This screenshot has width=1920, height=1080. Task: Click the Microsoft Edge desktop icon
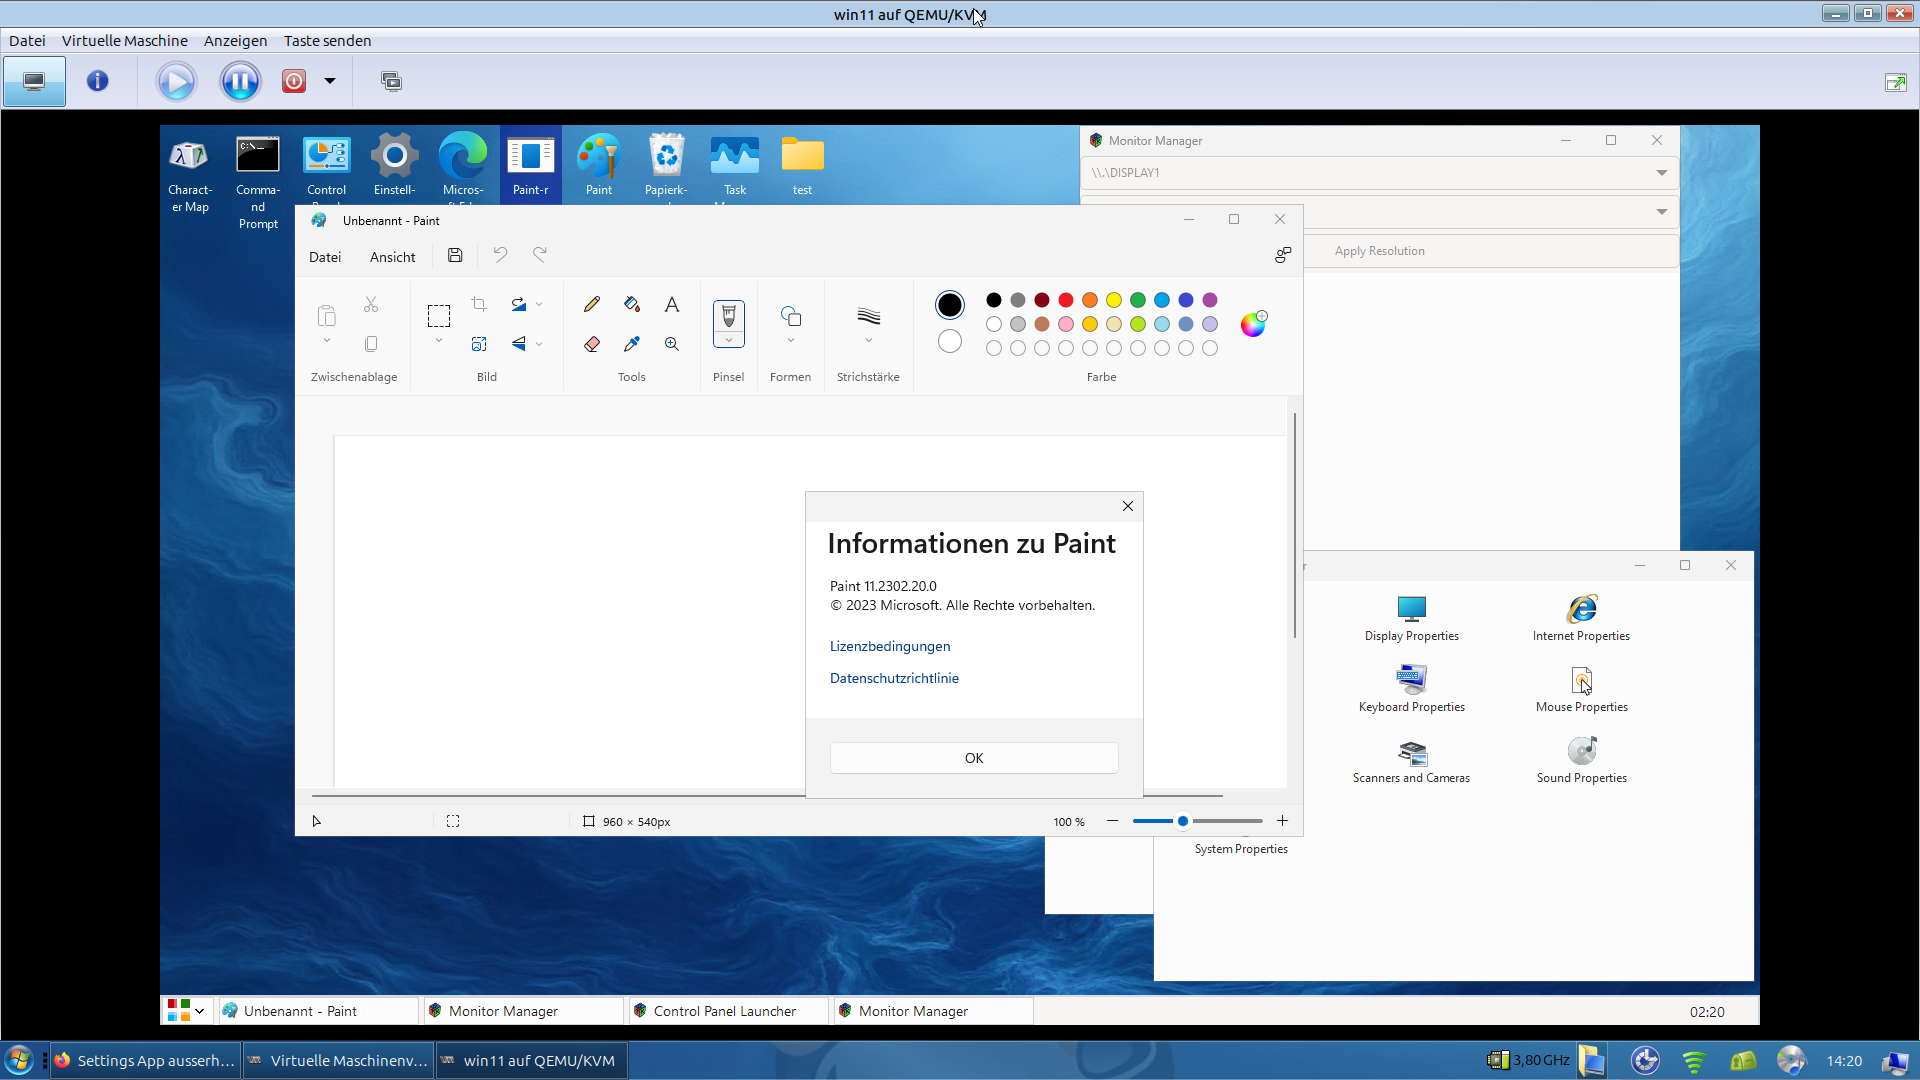tap(463, 165)
